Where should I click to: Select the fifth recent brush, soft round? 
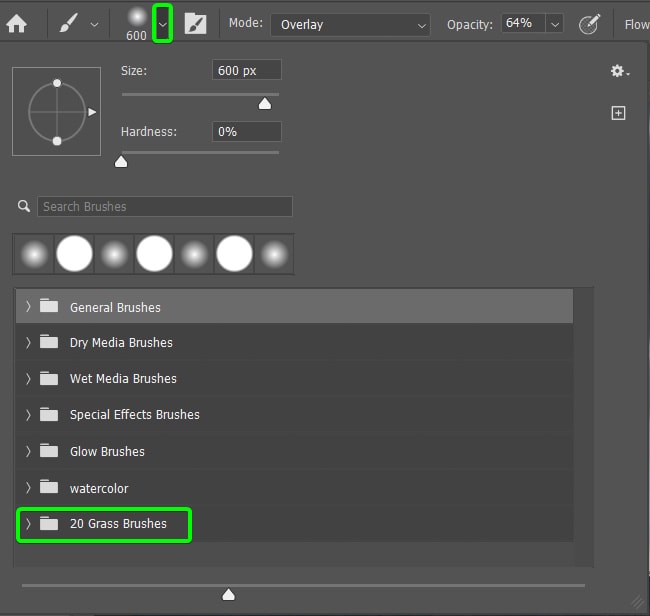(x=194, y=254)
